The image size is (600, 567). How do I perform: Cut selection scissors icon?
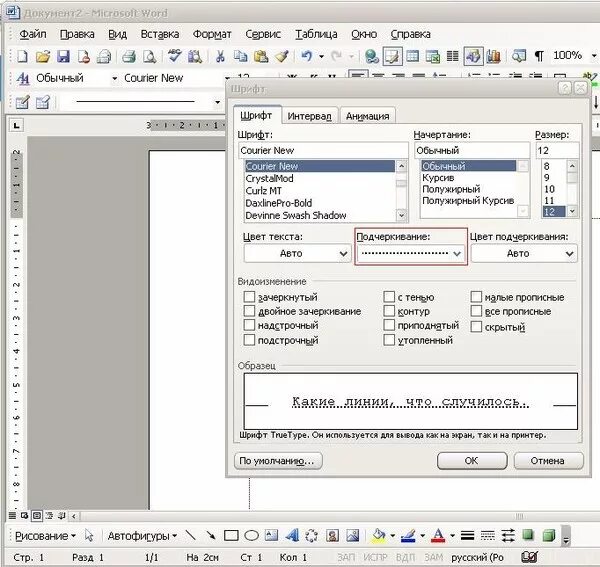pyautogui.click(x=220, y=57)
